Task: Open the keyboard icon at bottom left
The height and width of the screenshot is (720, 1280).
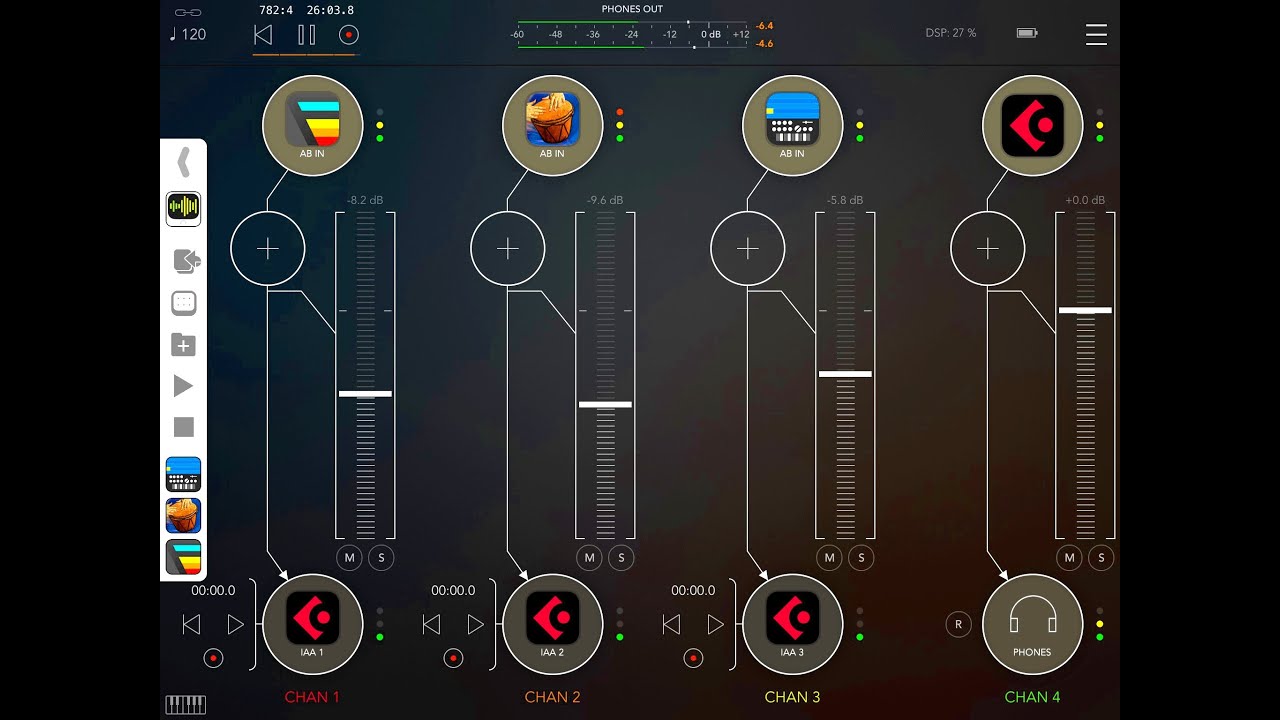Action: pos(185,704)
